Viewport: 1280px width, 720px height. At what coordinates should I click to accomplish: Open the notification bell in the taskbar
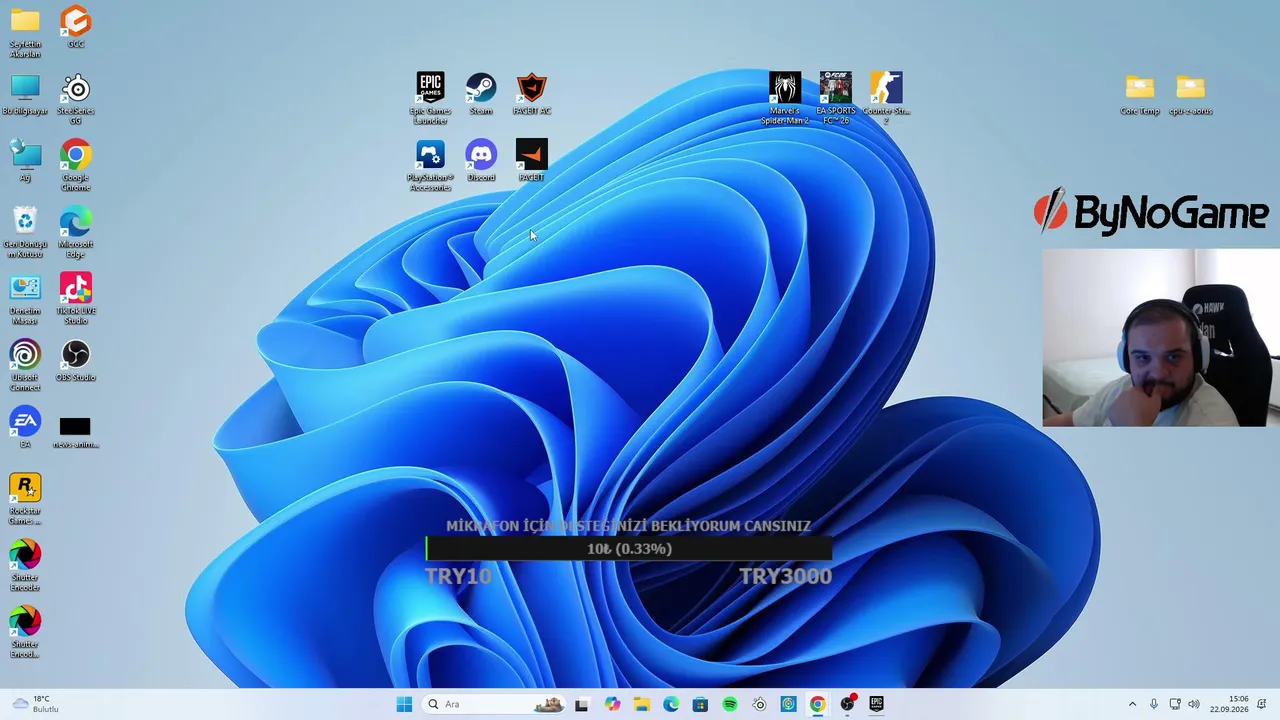1263,704
